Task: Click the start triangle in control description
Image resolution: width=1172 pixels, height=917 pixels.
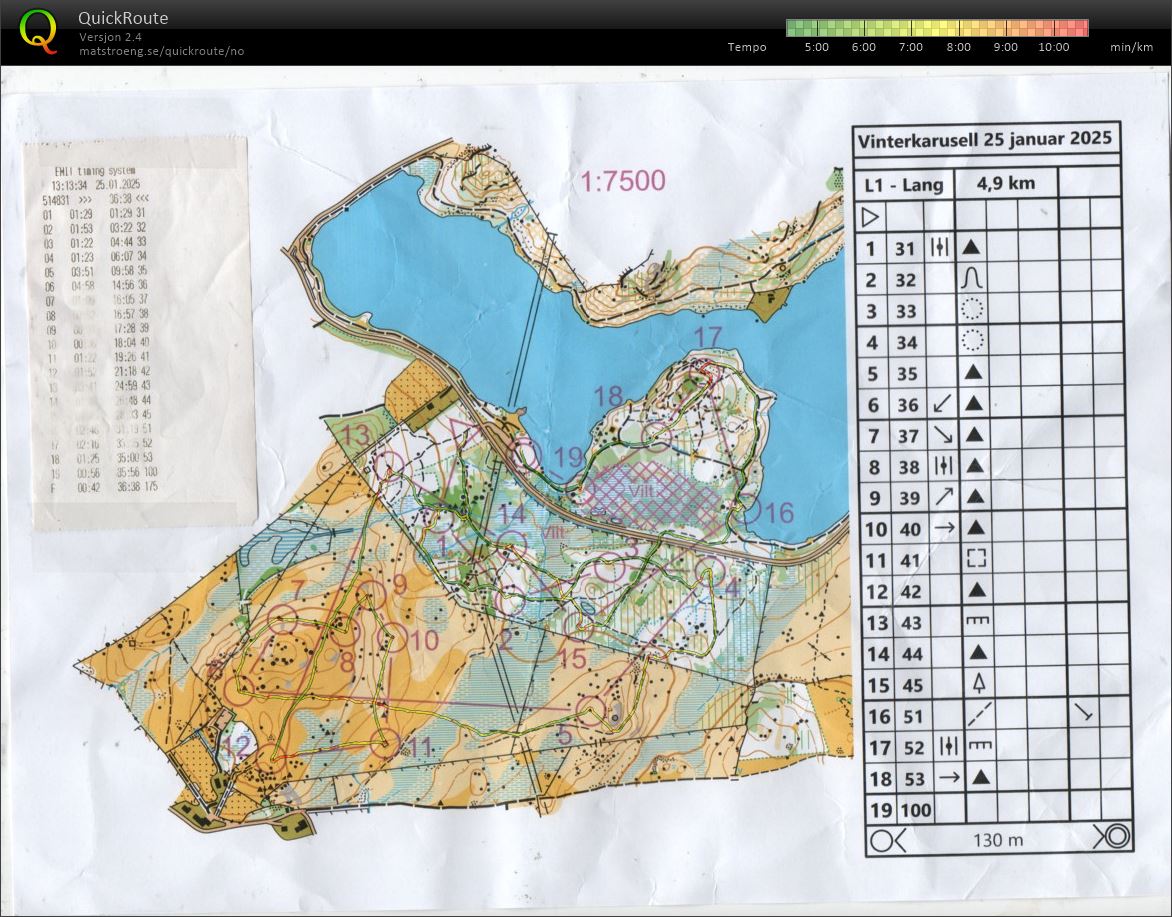Action: point(870,216)
